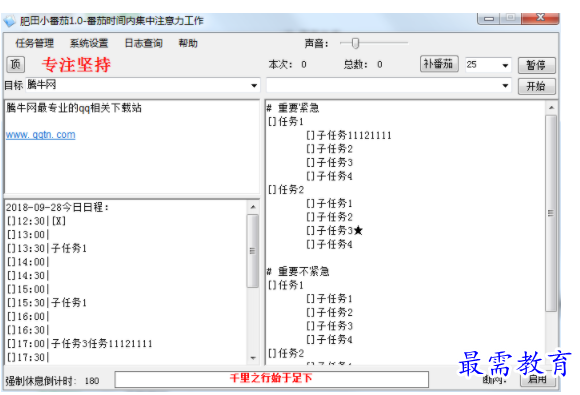Expand the 目标 腾牛网 dropdown
The height and width of the screenshot is (395, 580).
click(x=254, y=85)
